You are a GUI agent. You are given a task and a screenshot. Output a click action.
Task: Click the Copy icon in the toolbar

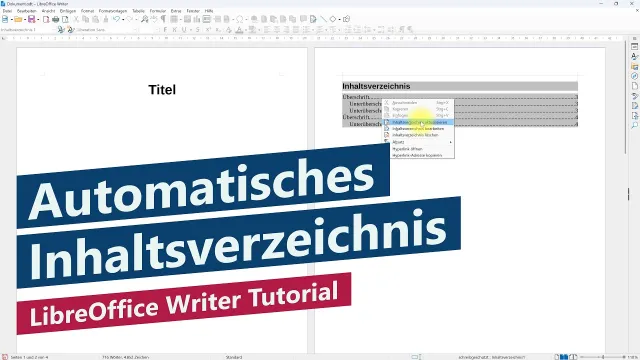tap(86, 19)
